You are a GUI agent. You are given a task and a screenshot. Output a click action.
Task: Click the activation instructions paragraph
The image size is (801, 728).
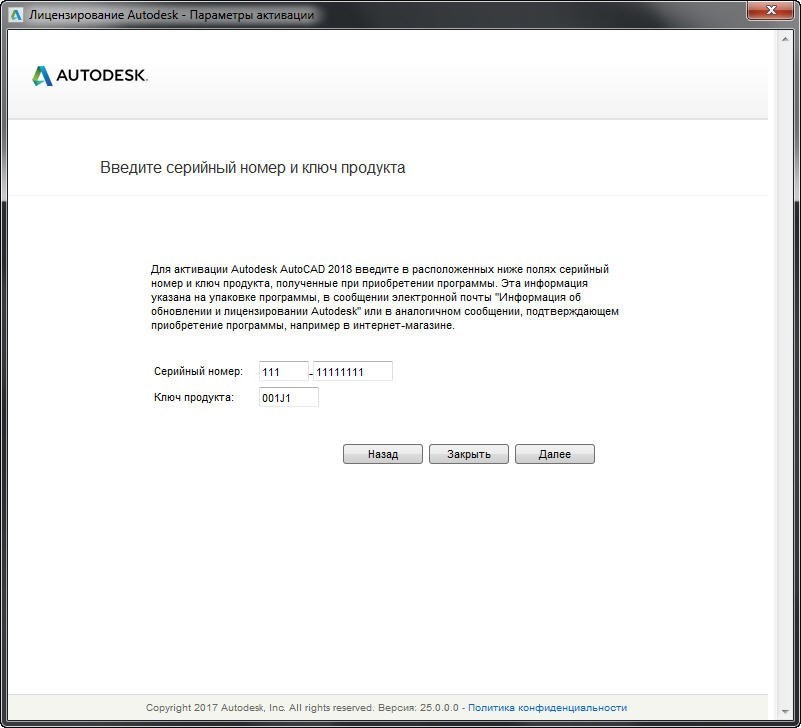click(x=385, y=297)
